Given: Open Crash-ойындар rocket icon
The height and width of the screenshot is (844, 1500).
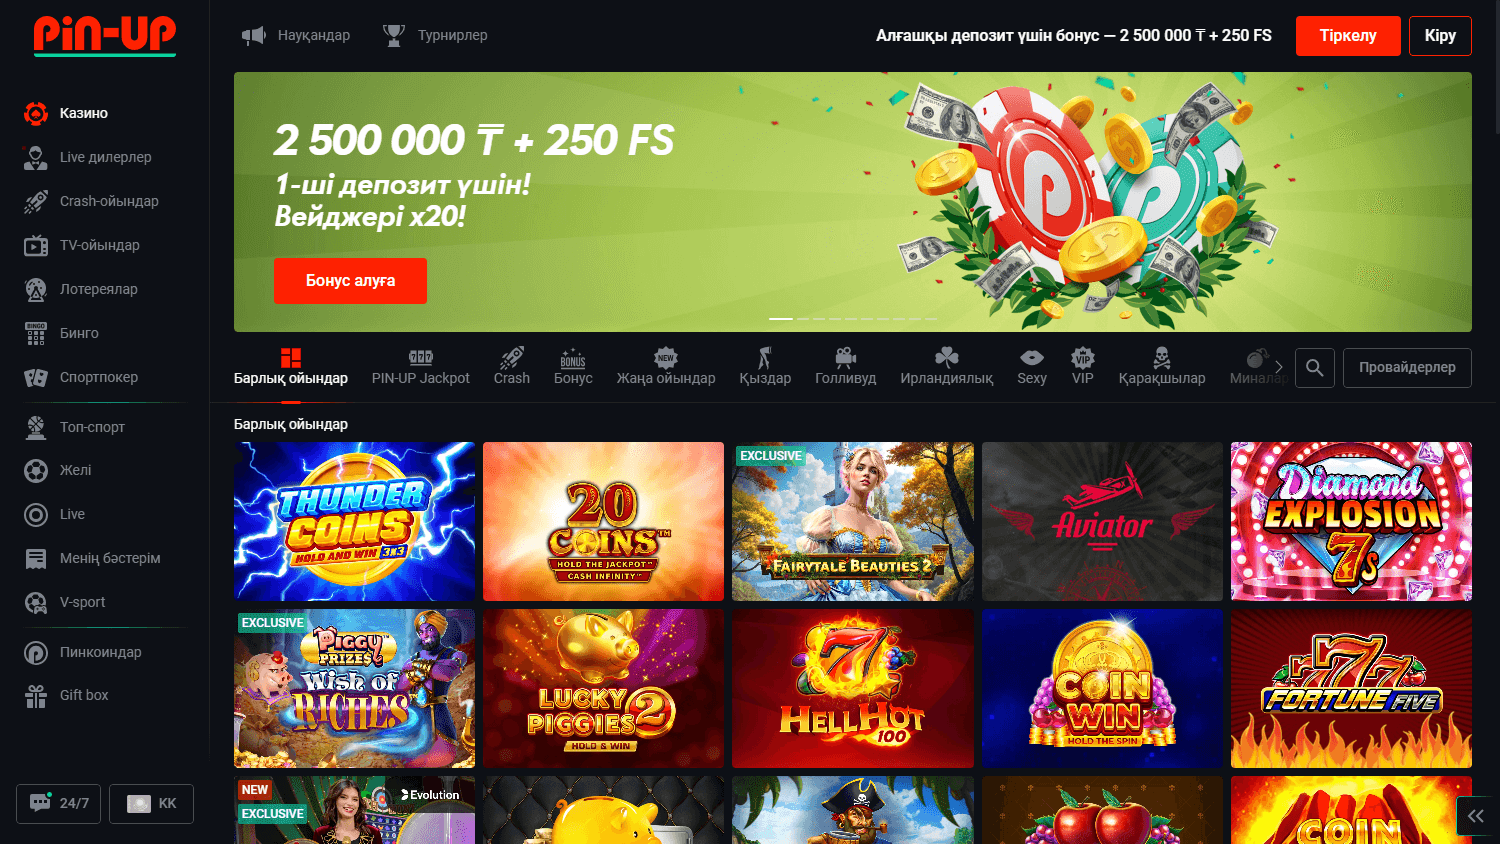Looking at the screenshot, I should [x=36, y=201].
